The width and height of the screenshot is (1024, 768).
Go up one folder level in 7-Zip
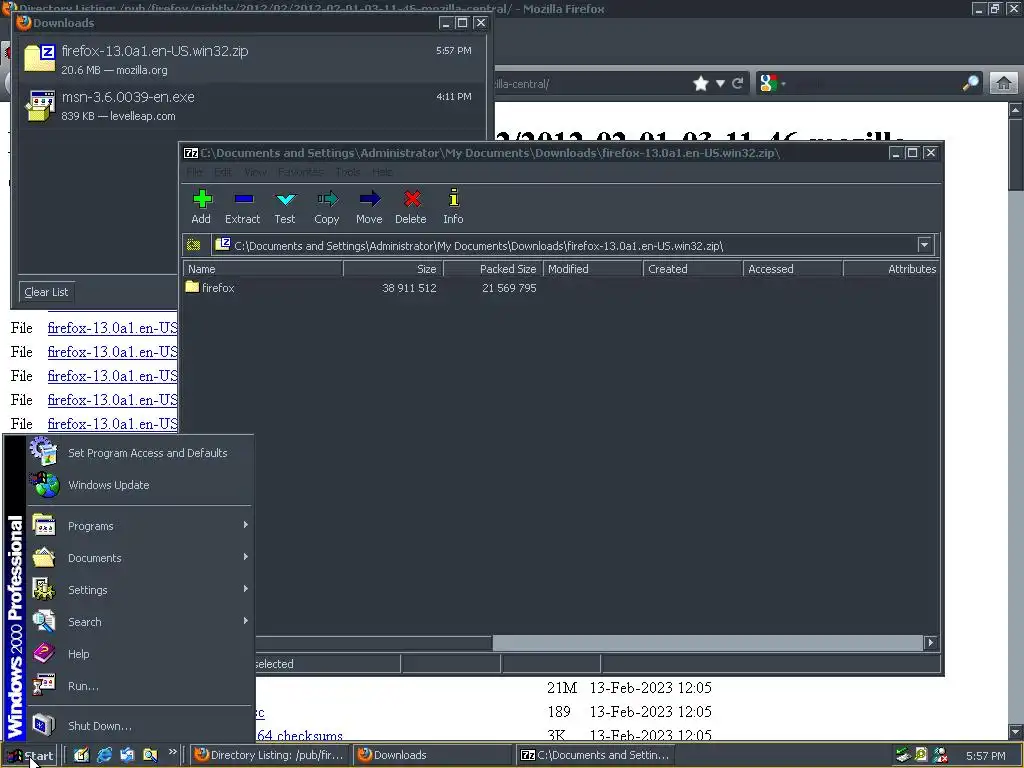coord(193,245)
